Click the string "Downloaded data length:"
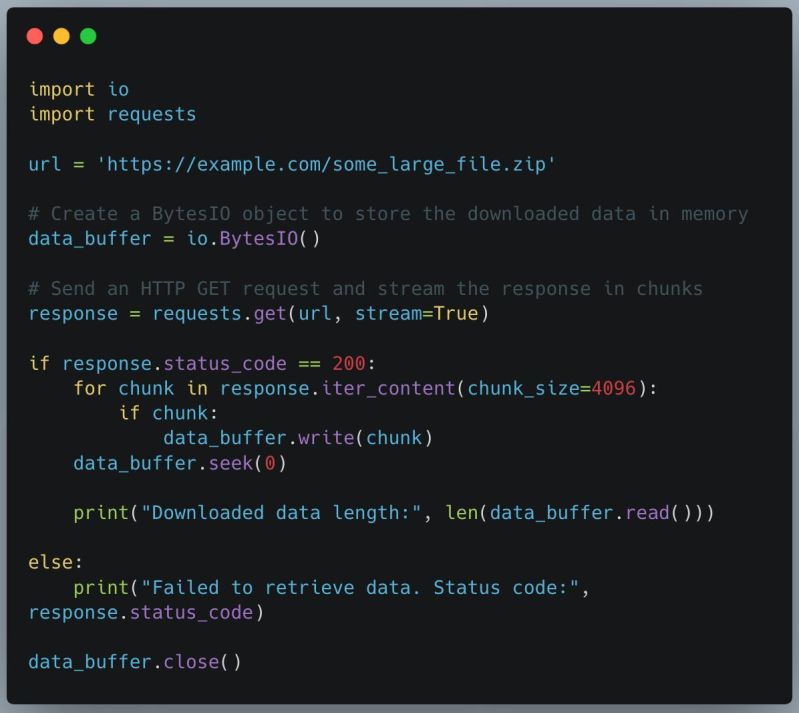The width and height of the screenshot is (799, 713). [281, 513]
